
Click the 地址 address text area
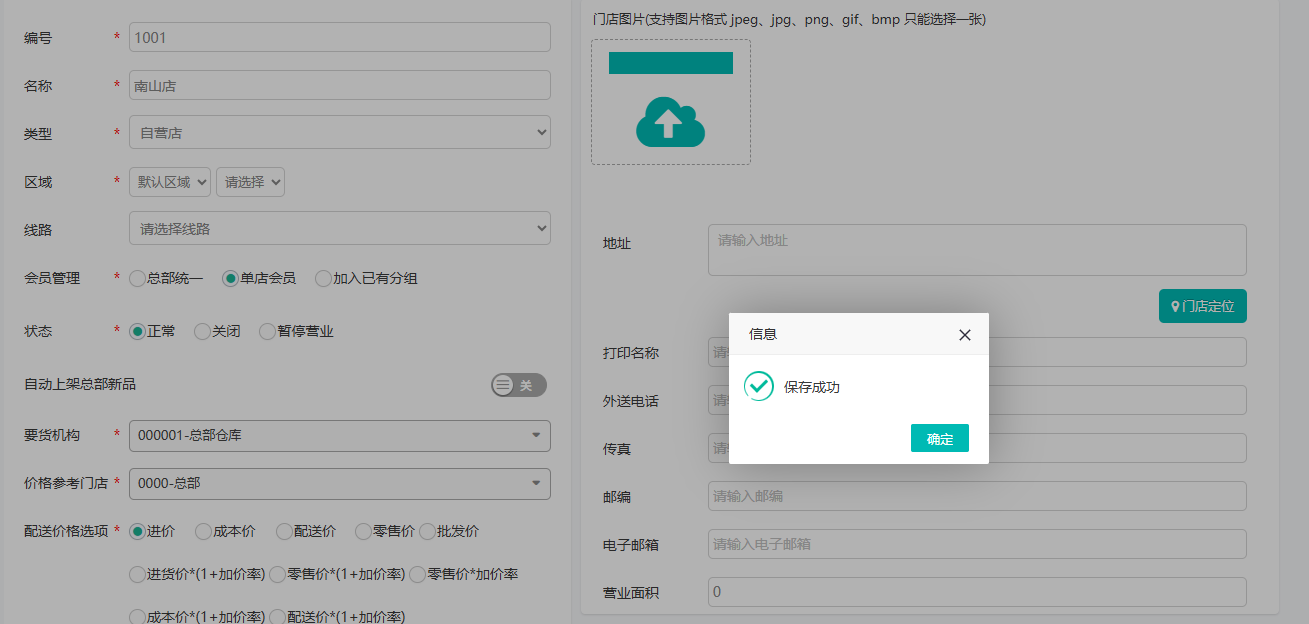click(977, 250)
